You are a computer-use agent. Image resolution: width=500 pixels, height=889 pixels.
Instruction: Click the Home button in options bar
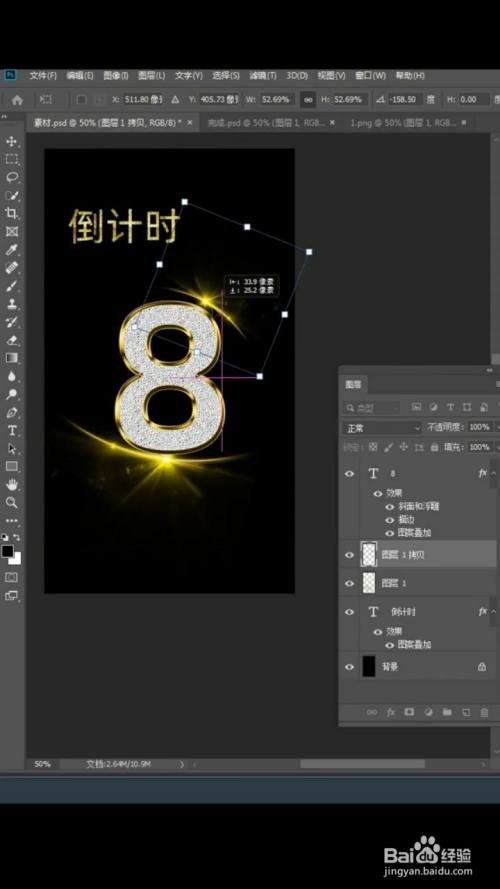(x=17, y=100)
